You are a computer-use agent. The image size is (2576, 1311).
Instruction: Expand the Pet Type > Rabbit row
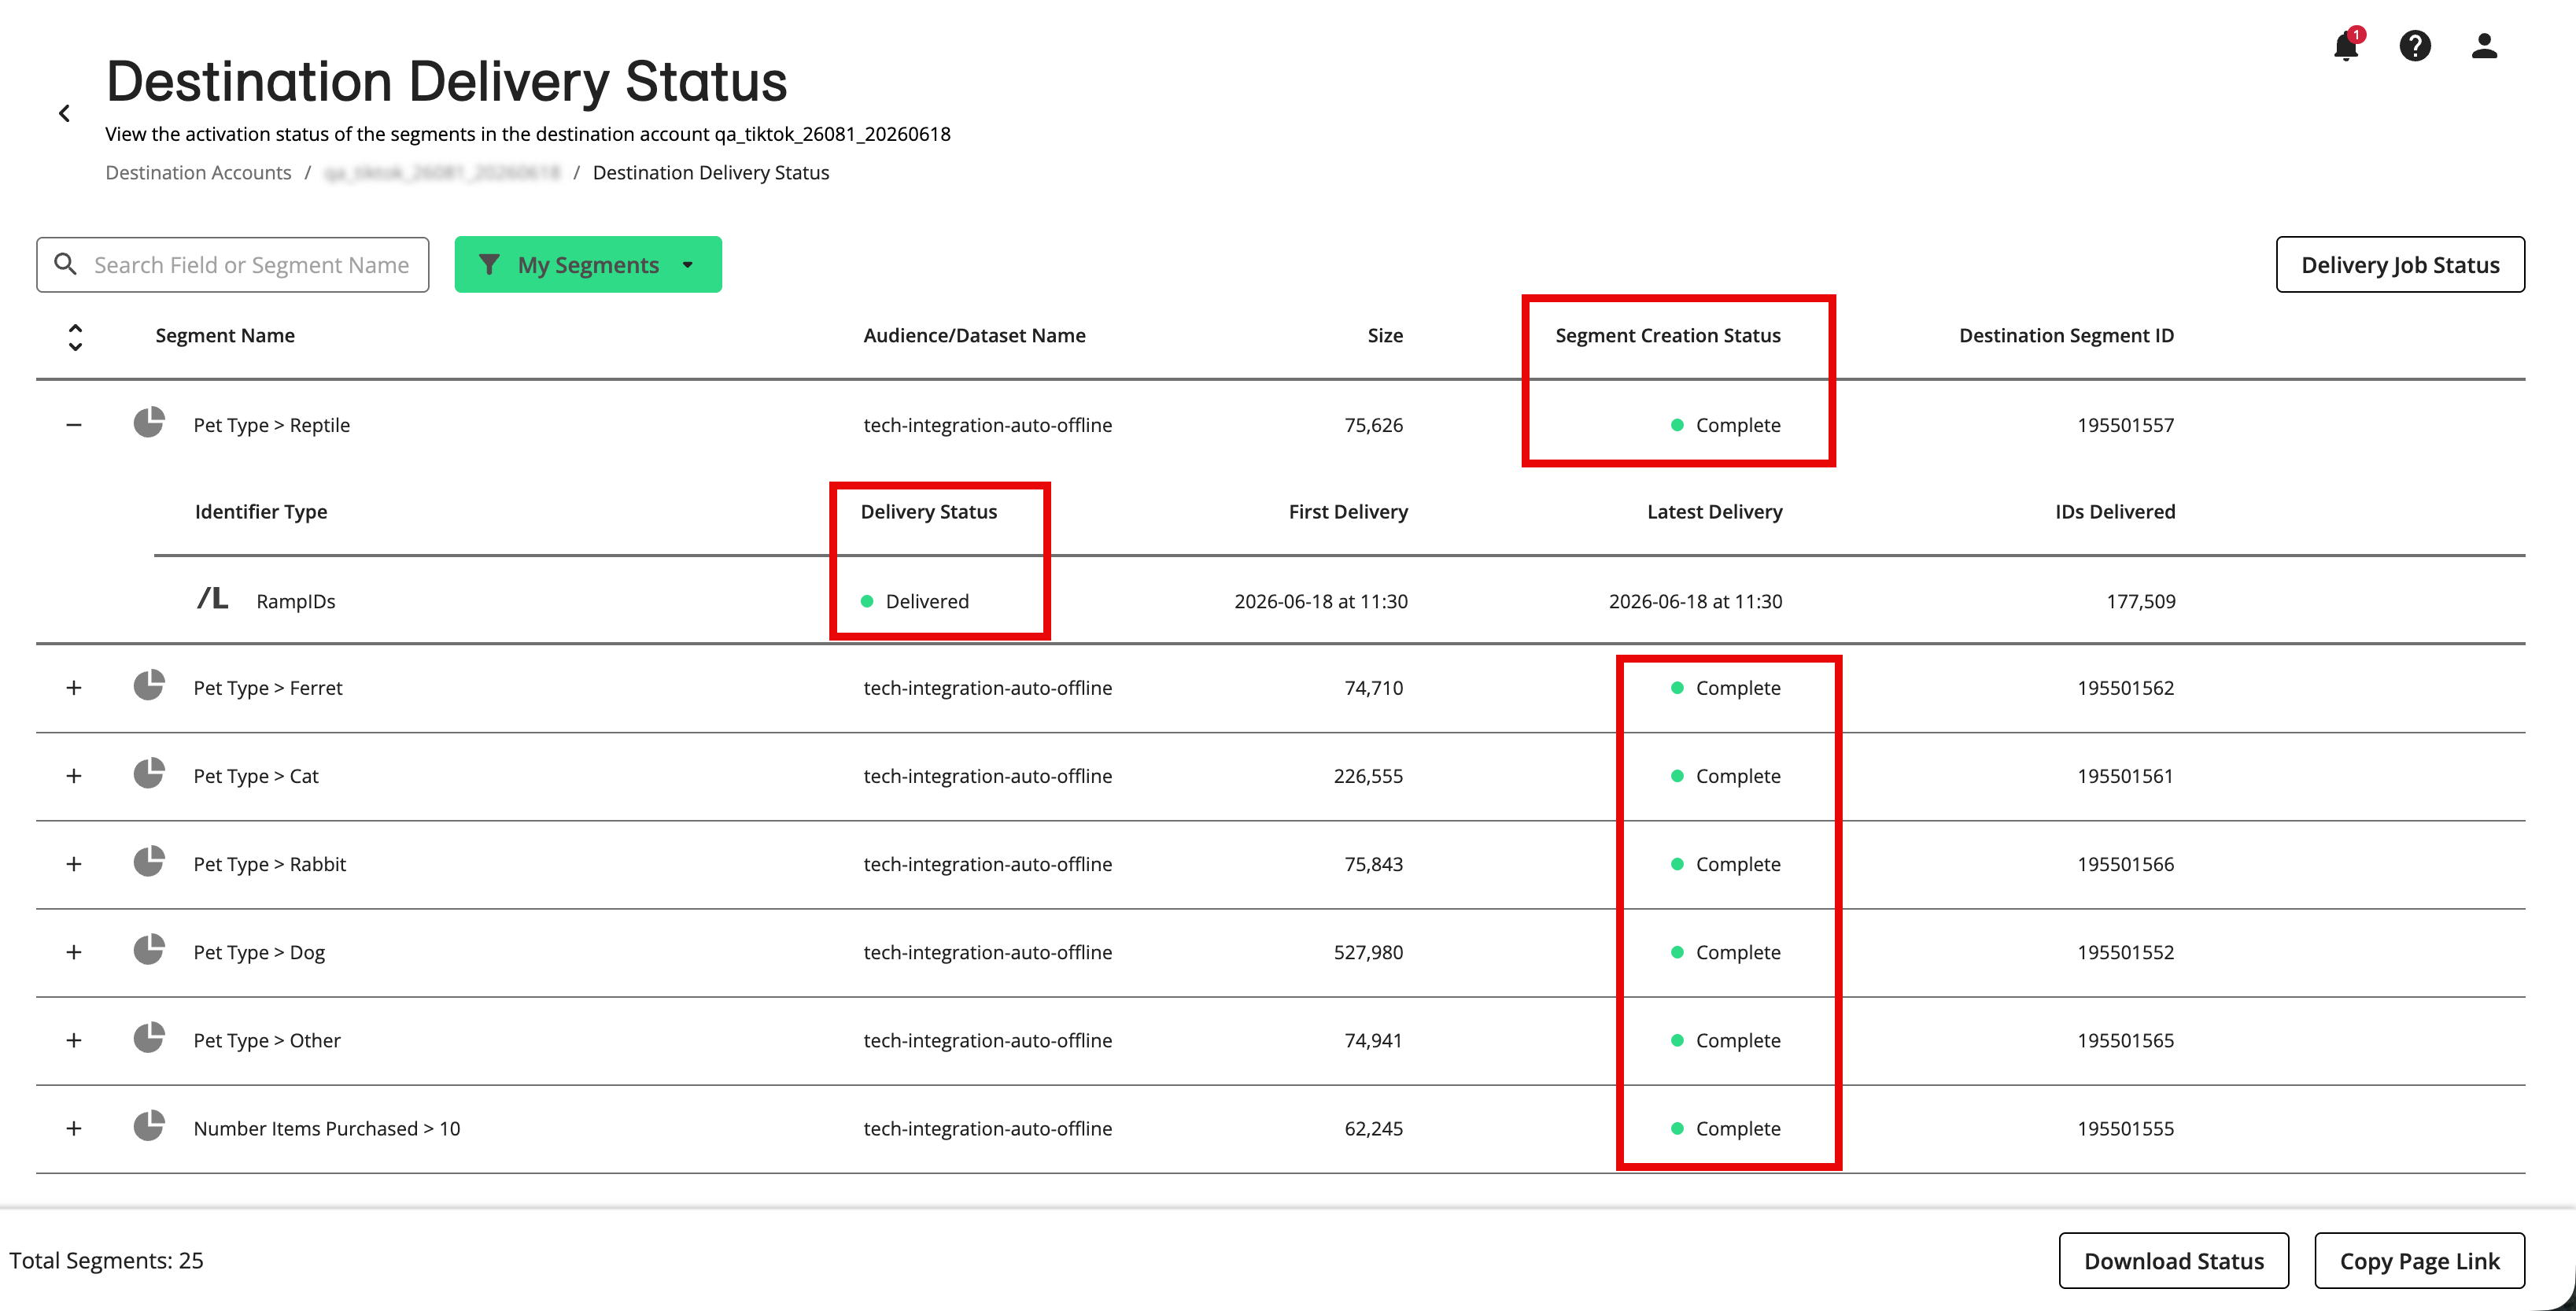click(x=74, y=864)
